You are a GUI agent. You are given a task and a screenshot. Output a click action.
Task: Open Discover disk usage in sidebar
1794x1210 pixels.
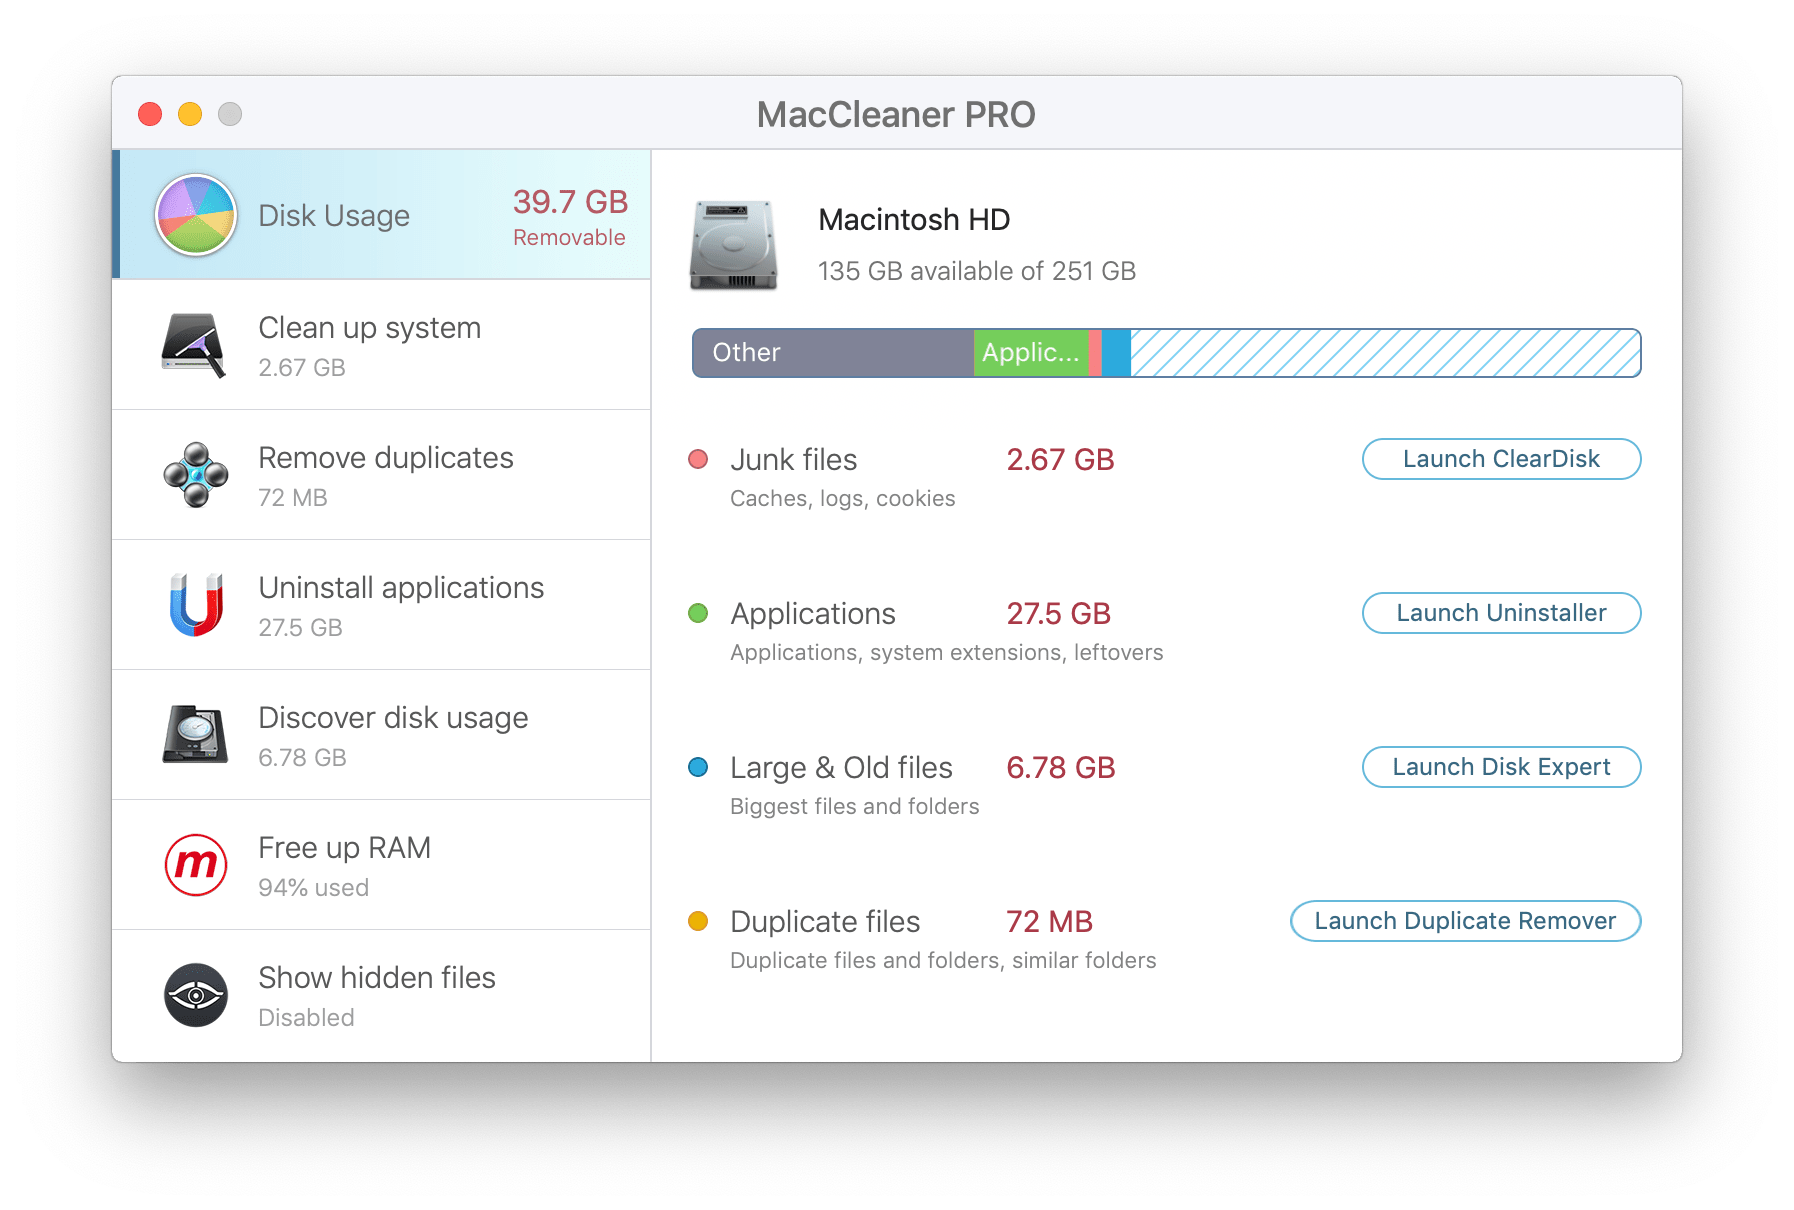[382, 735]
